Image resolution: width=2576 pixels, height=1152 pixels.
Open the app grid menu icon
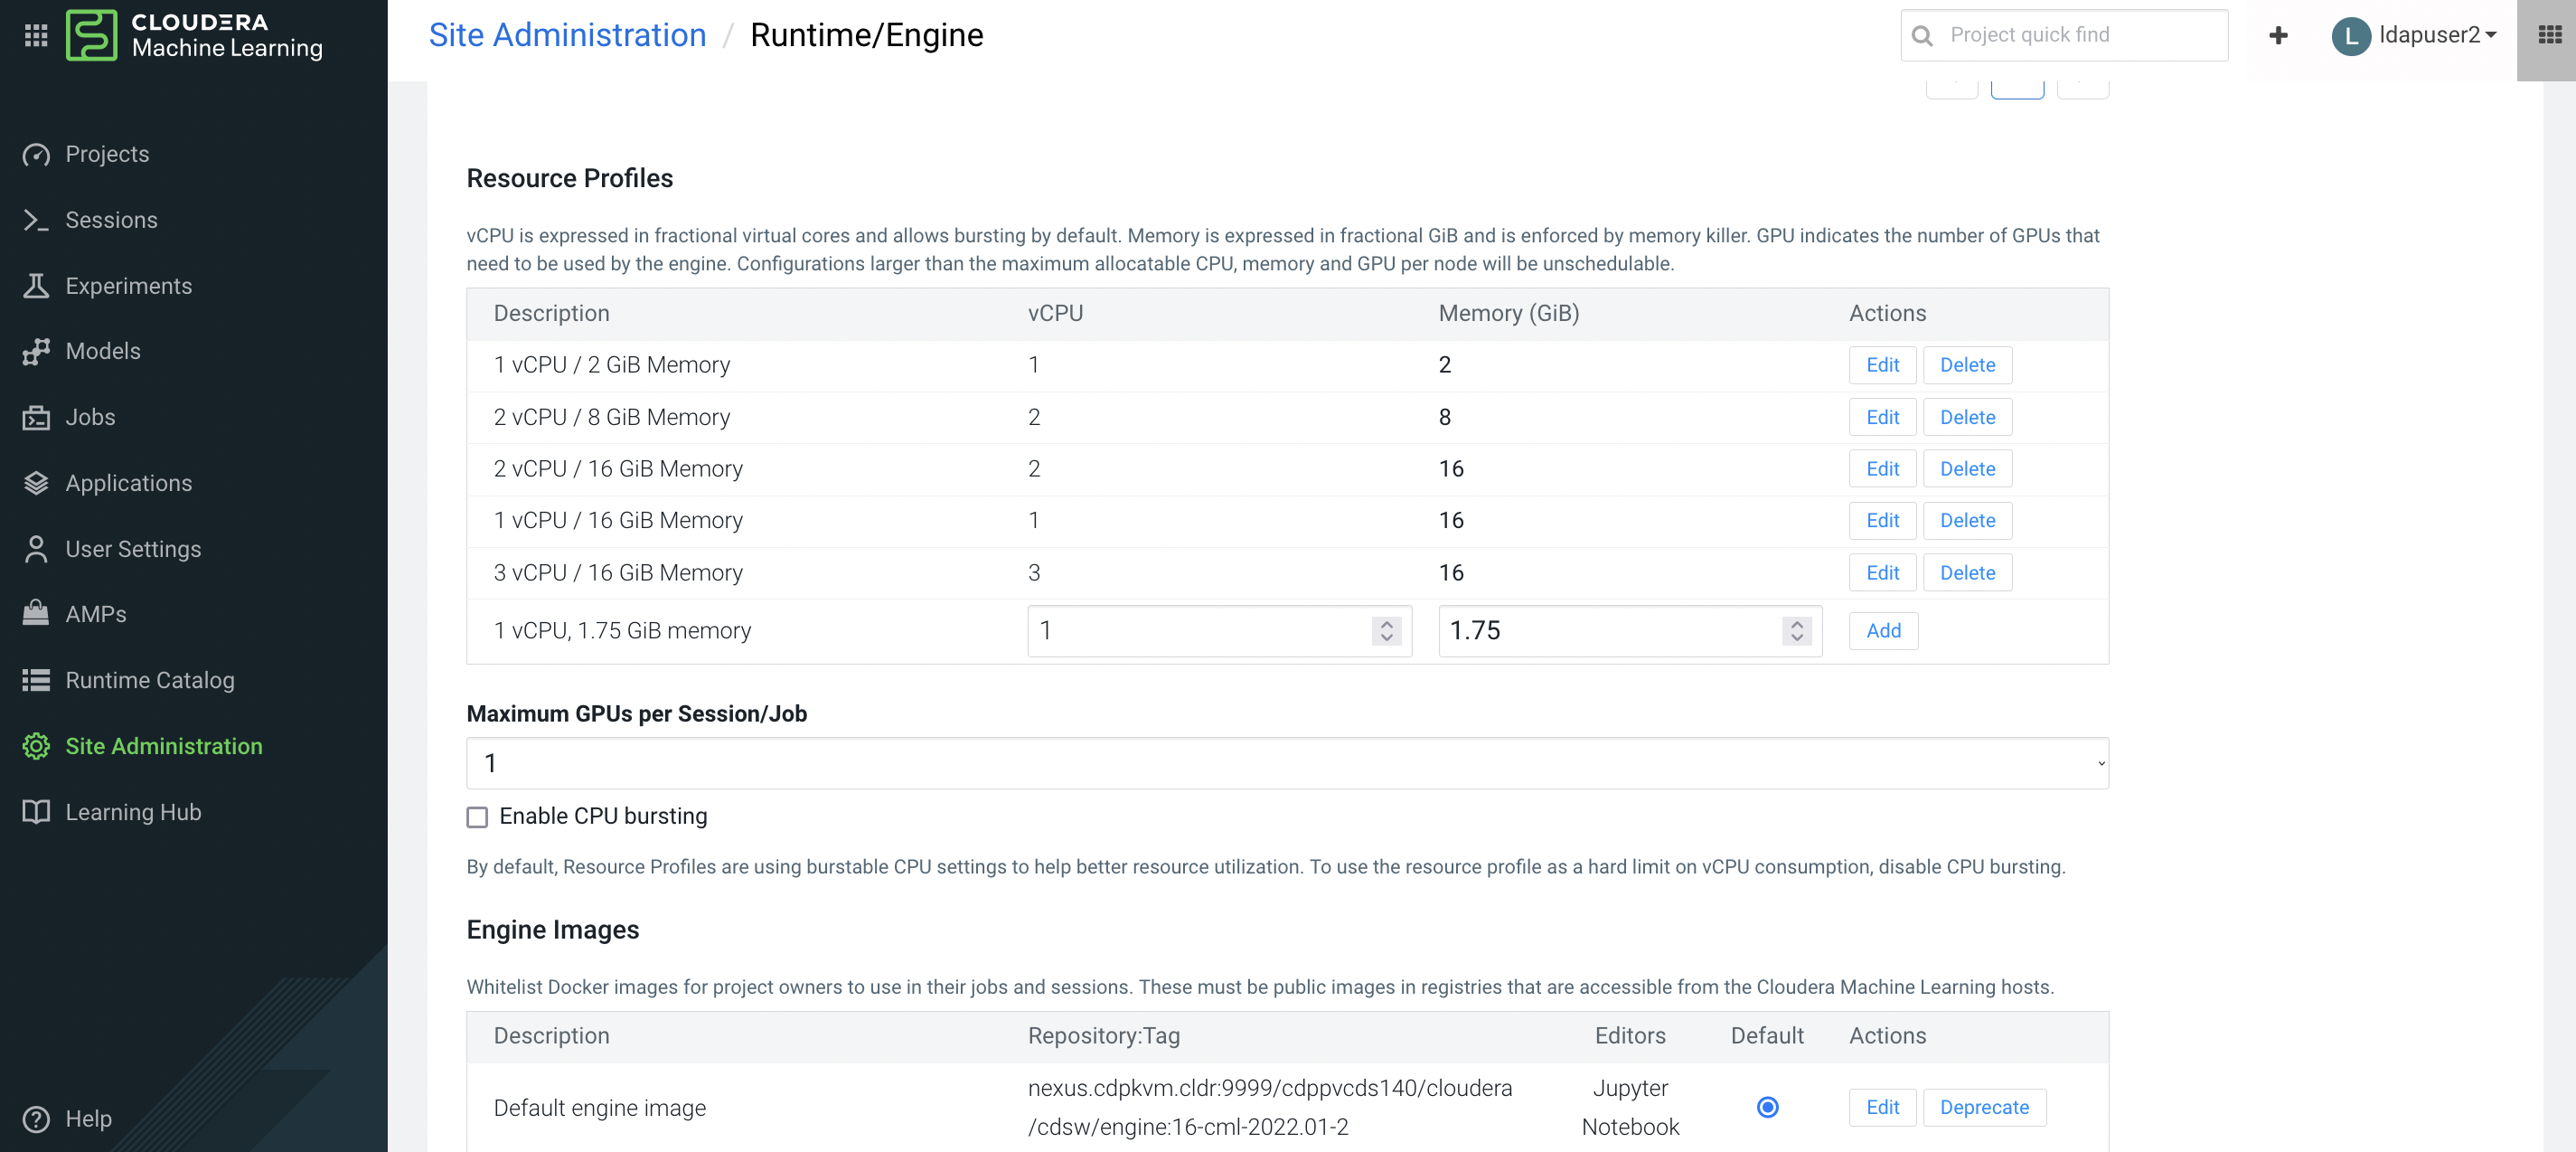[x=36, y=35]
